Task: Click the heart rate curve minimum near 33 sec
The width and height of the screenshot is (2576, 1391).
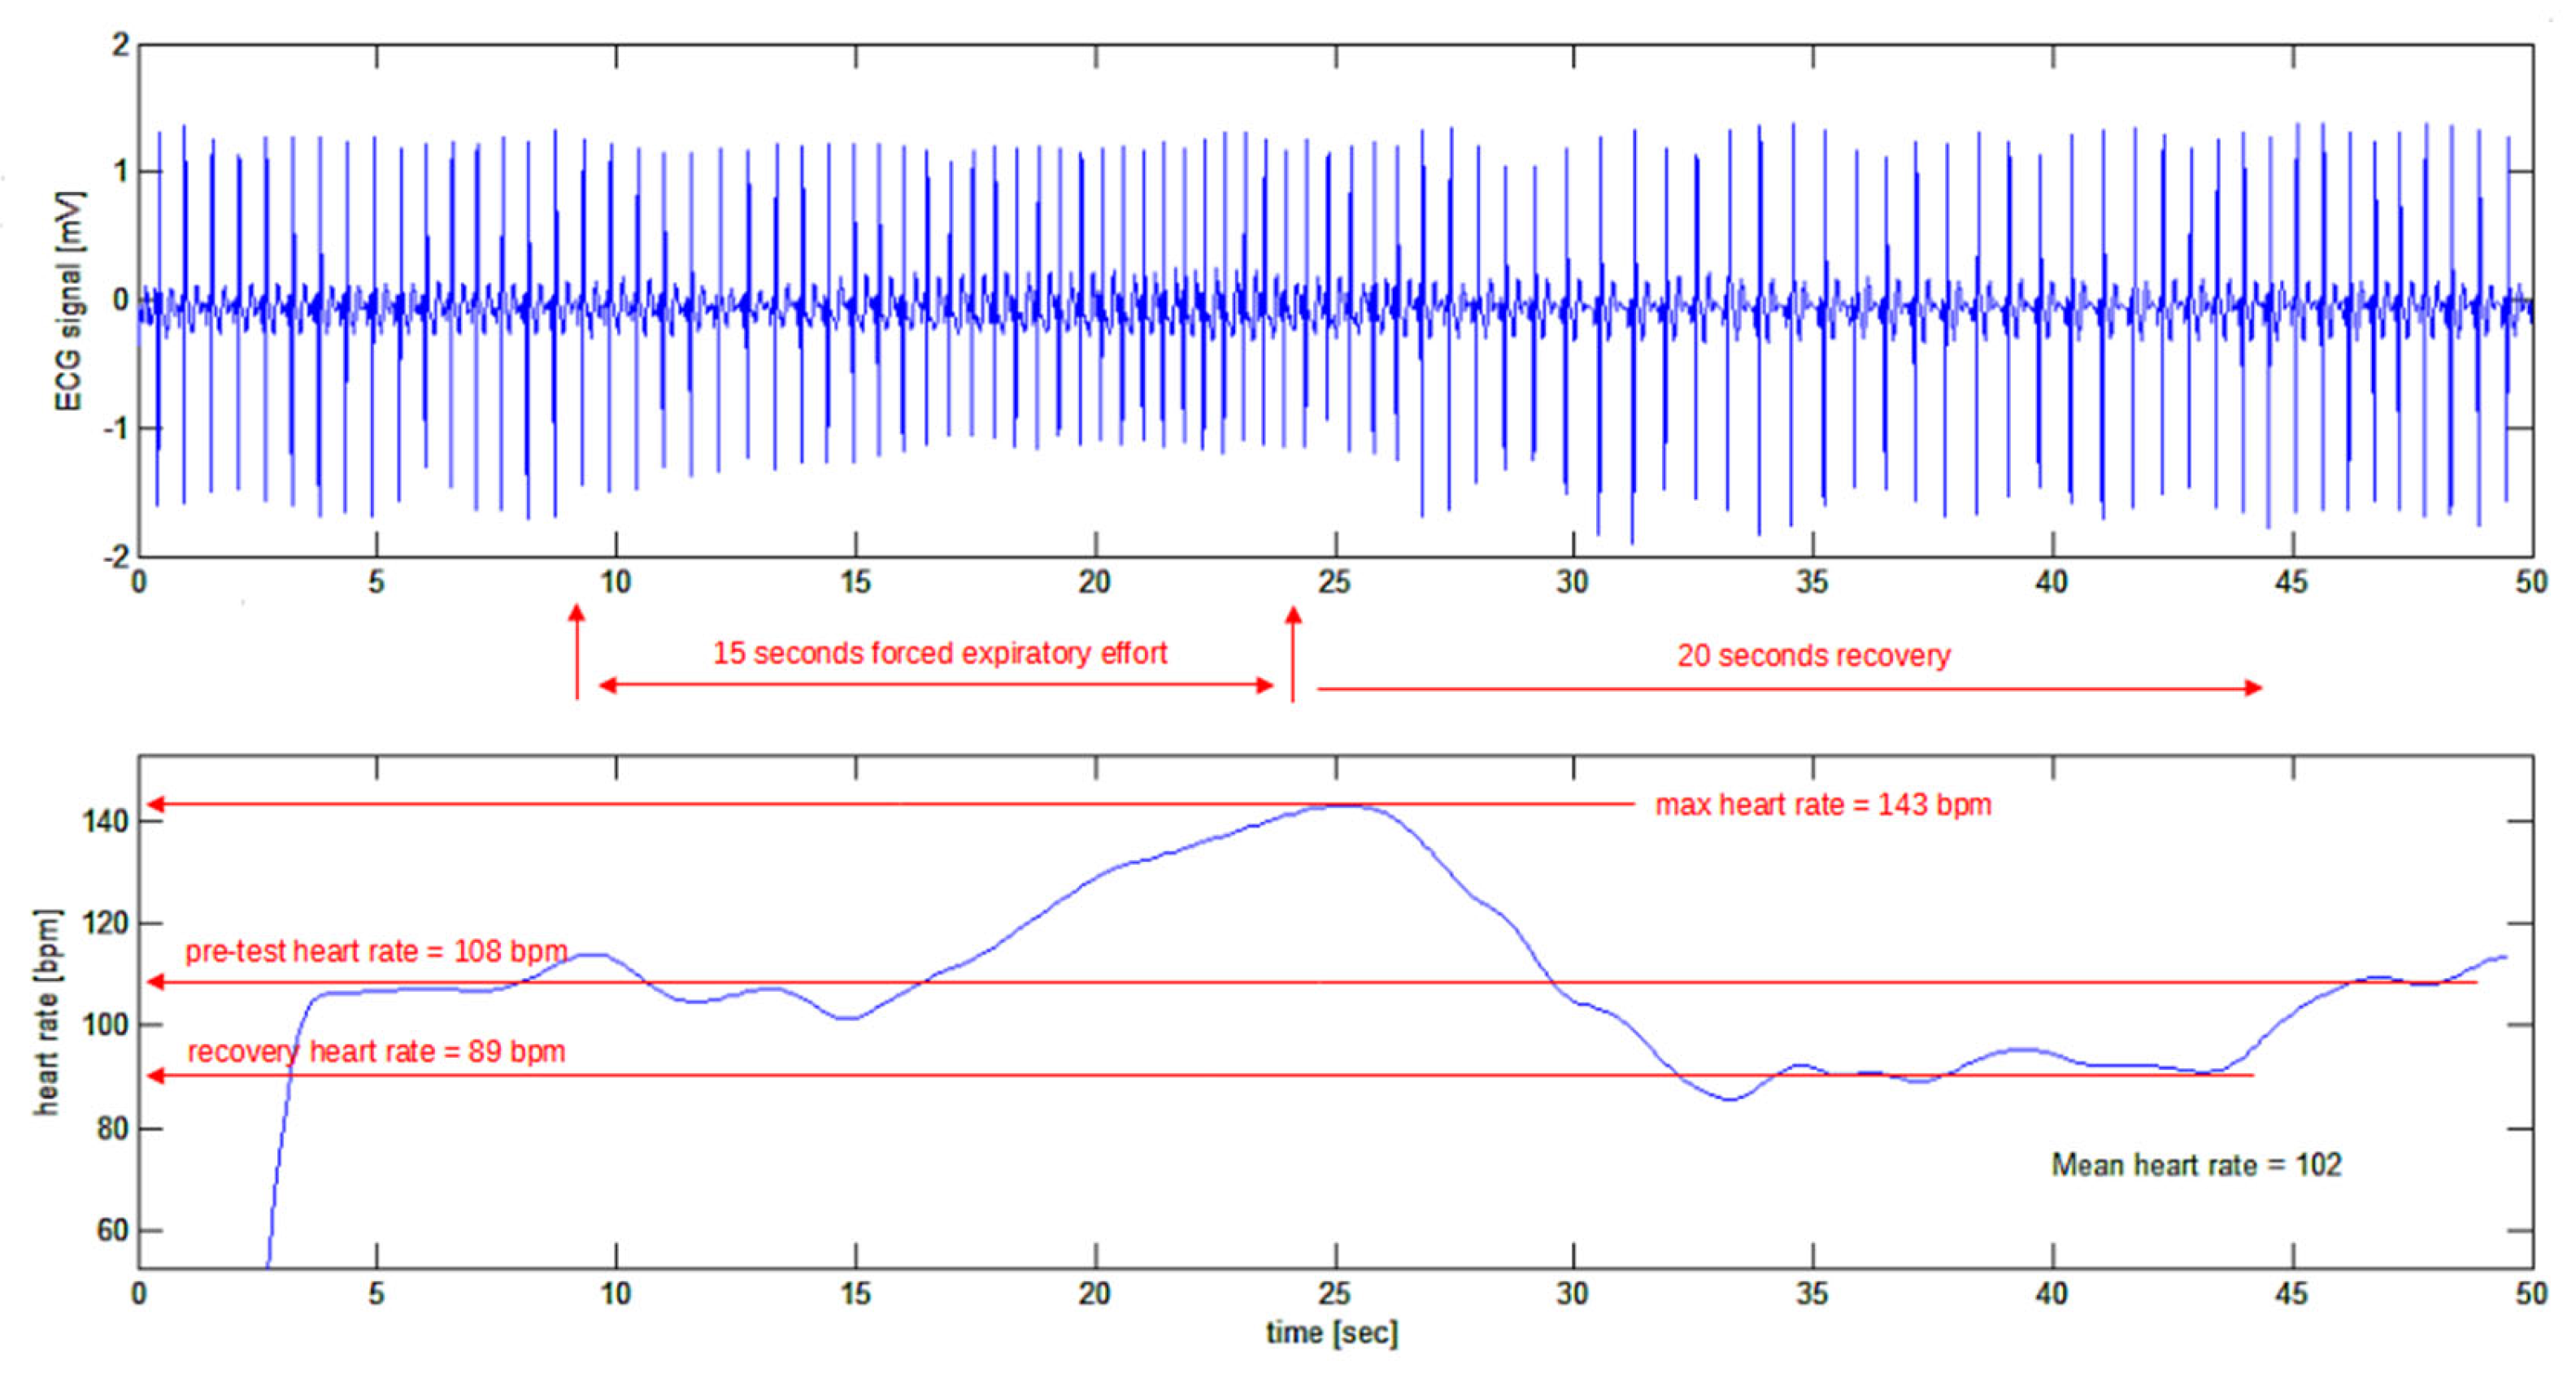Action: tap(1730, 1099)
